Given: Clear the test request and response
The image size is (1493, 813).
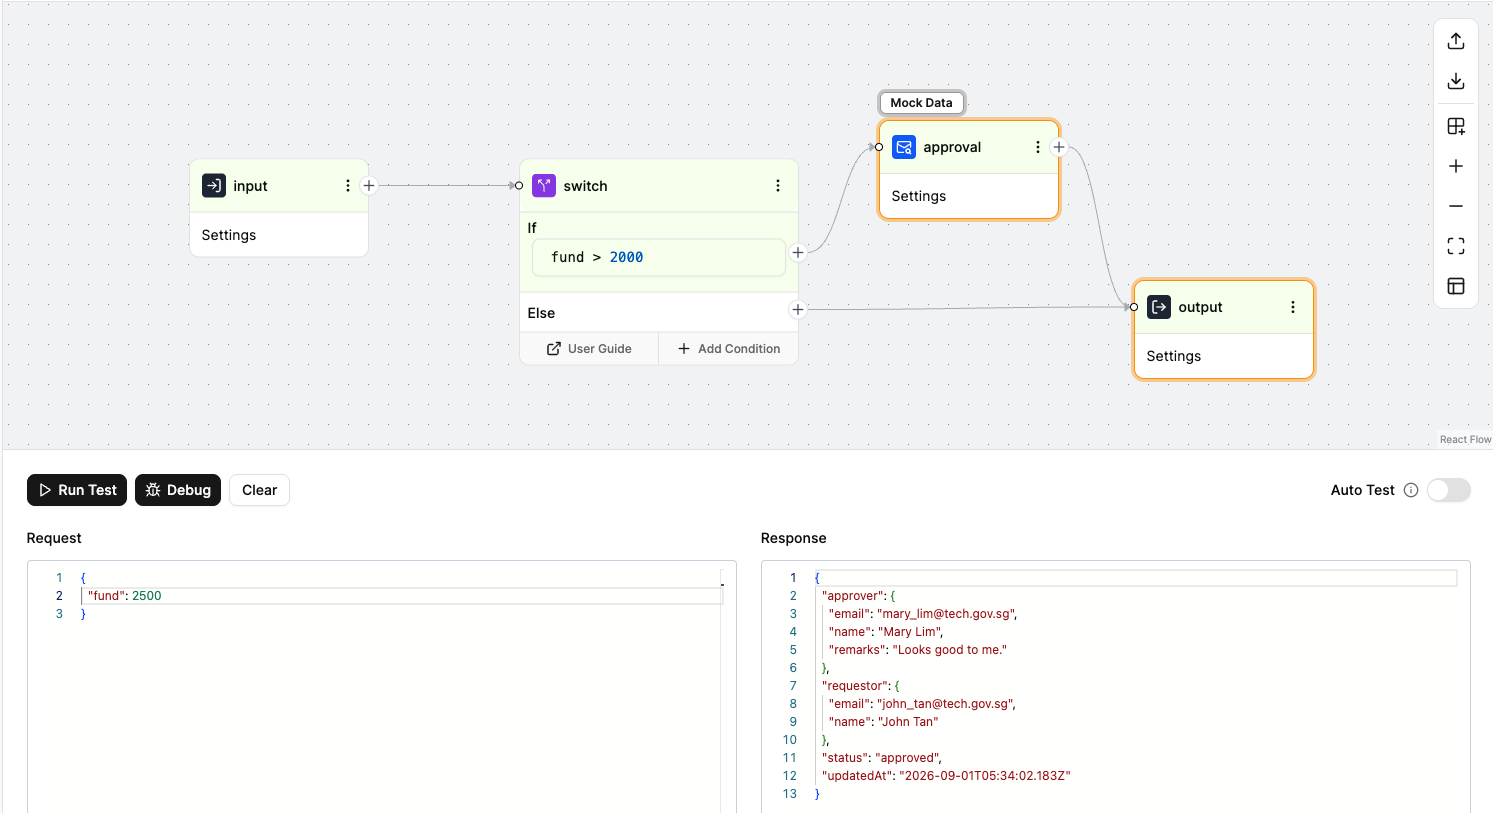Looking at the screenshot, I should (x=260, y=490).
